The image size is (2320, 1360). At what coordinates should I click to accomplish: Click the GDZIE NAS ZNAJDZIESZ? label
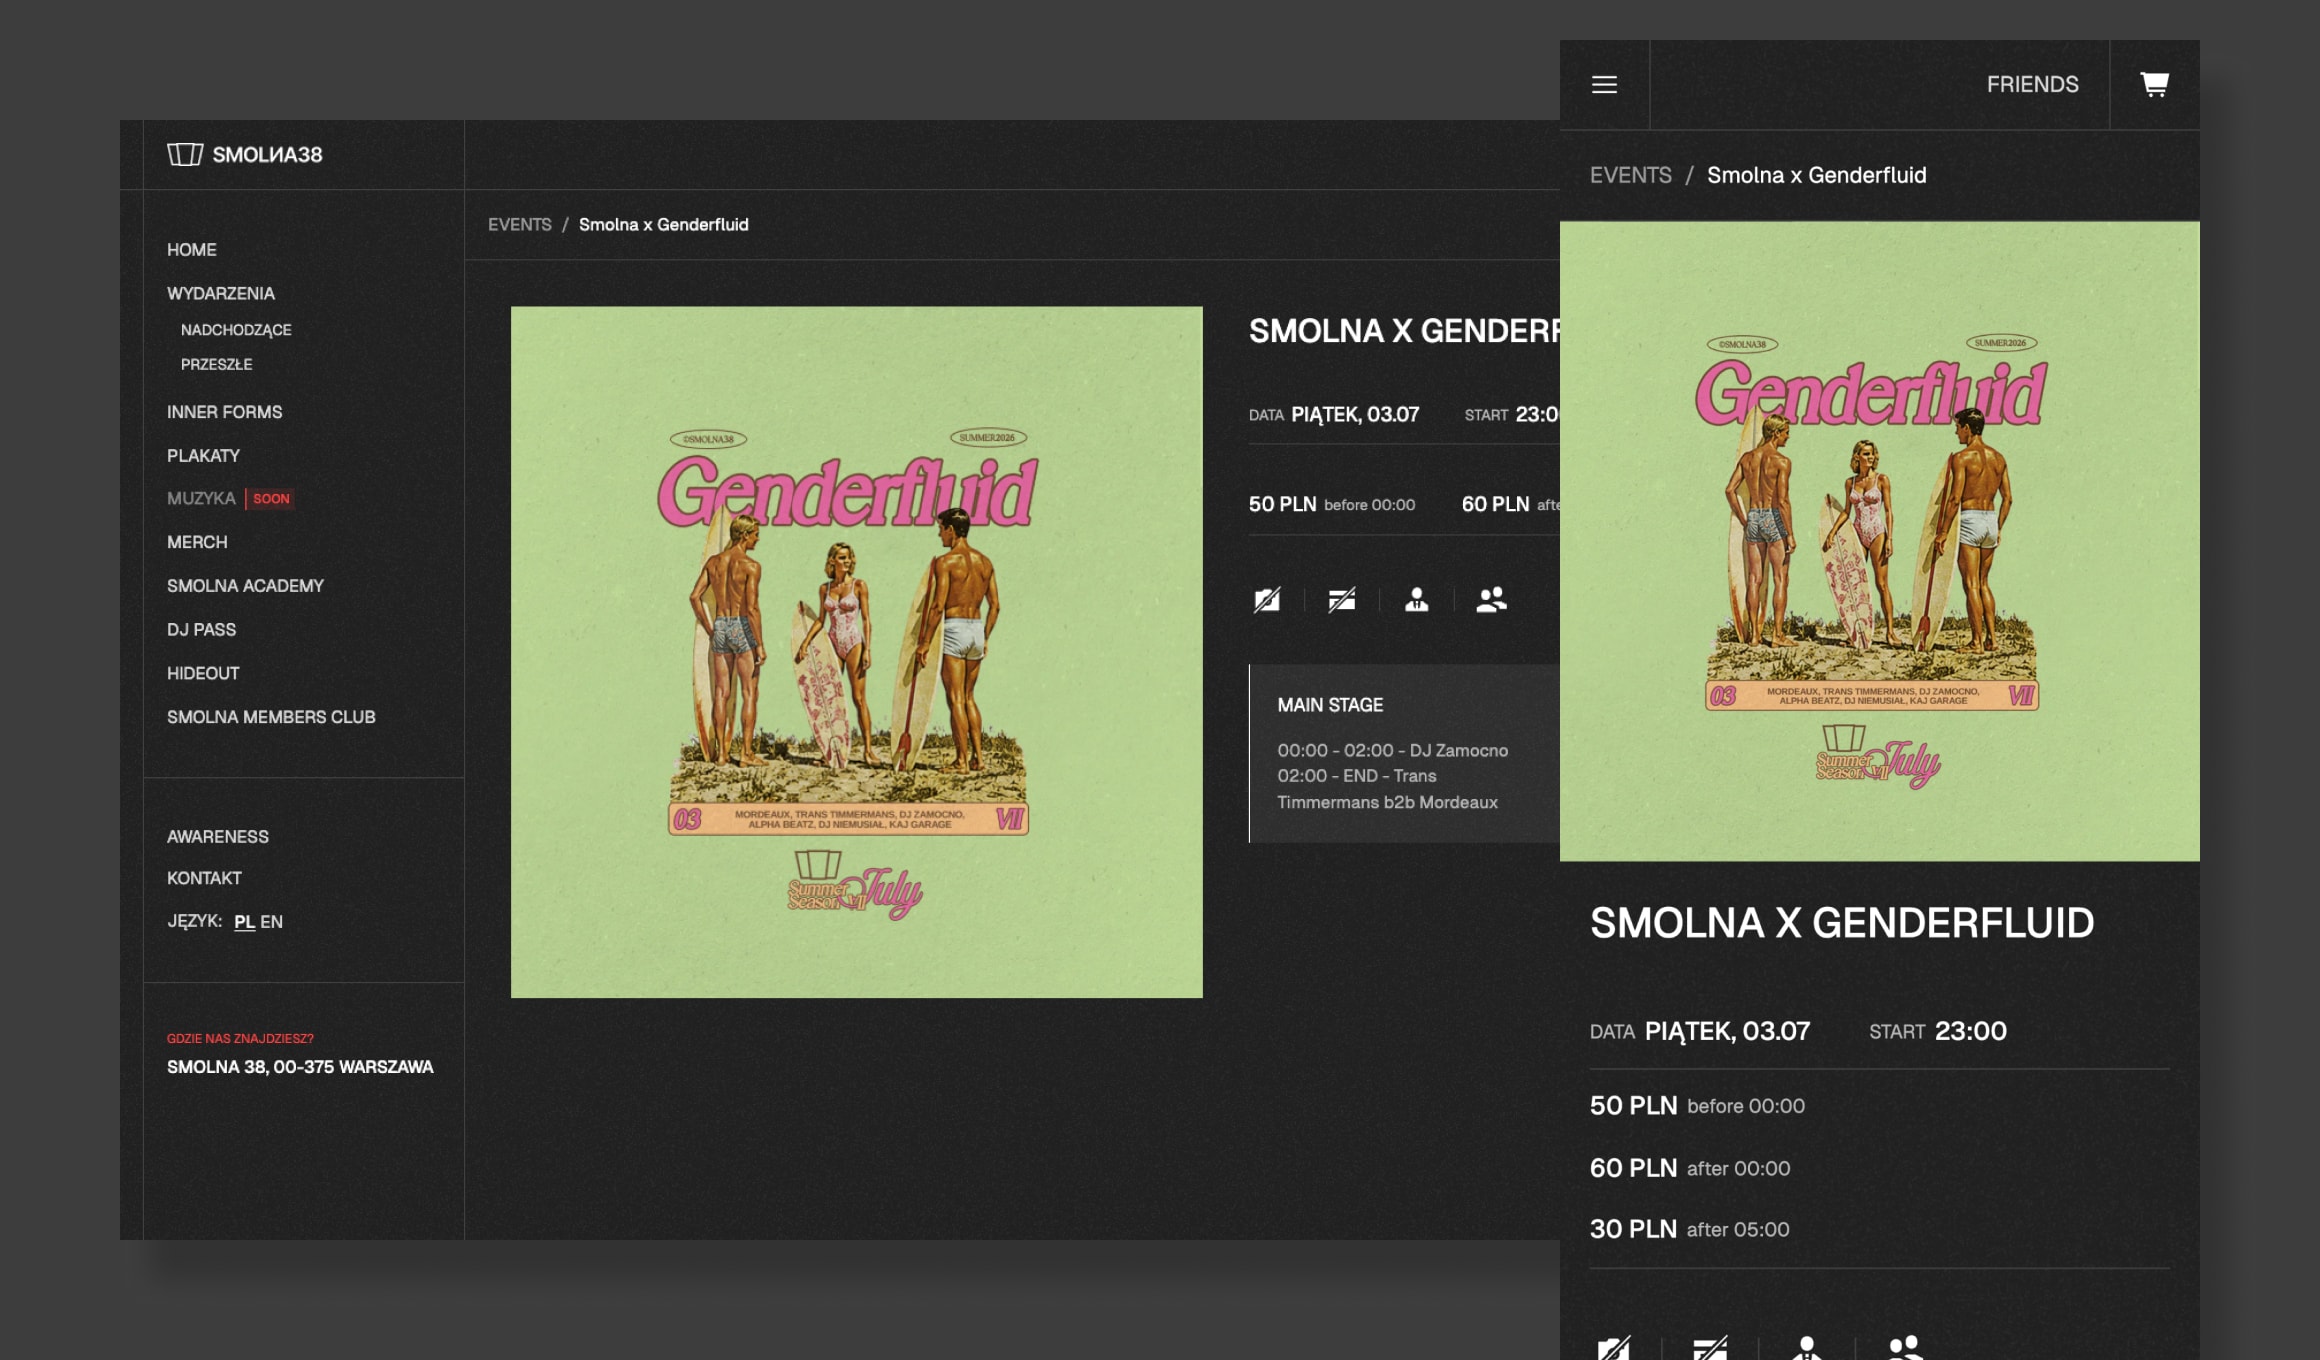[x=240, y=1039]
